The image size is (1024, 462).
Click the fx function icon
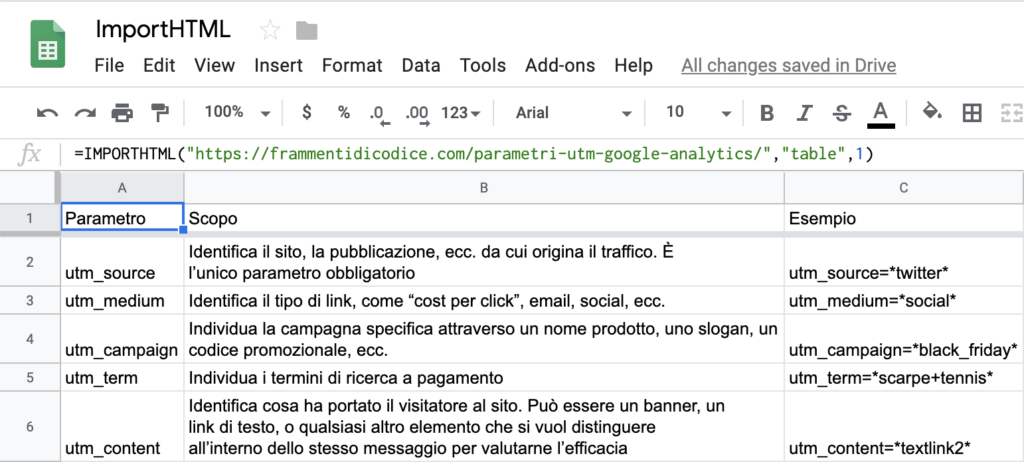pyautogui.click(x=29, y=154)
